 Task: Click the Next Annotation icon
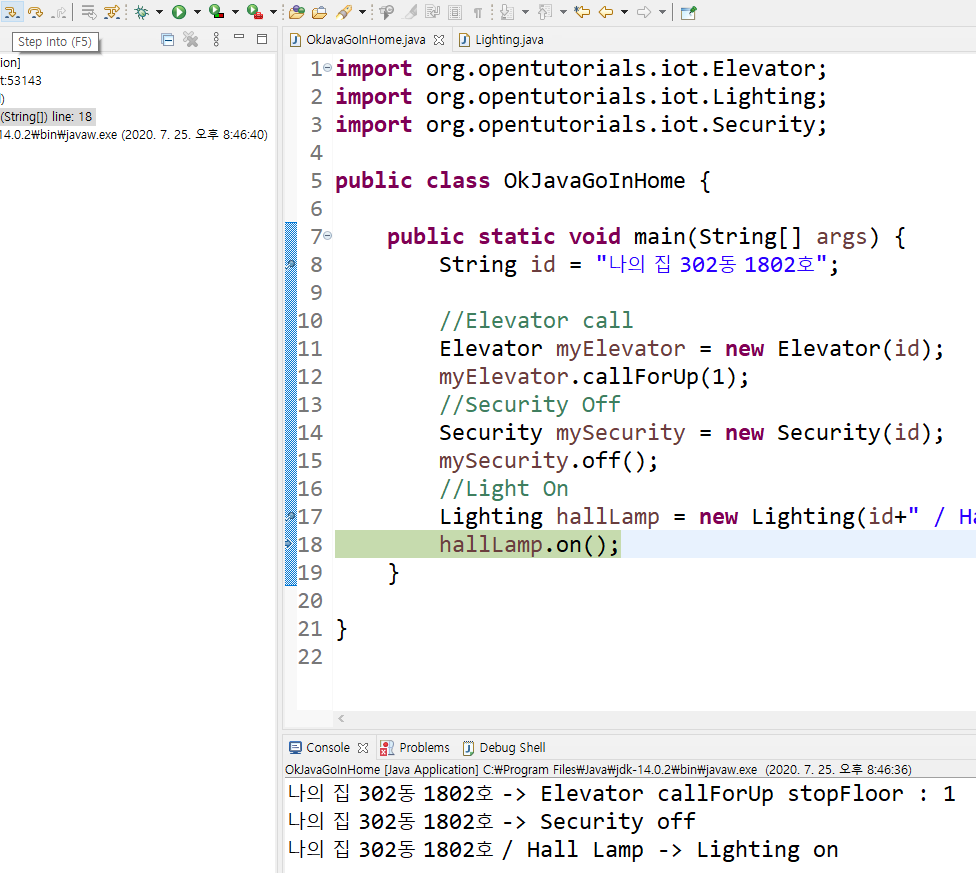click(x=507, y=12)
